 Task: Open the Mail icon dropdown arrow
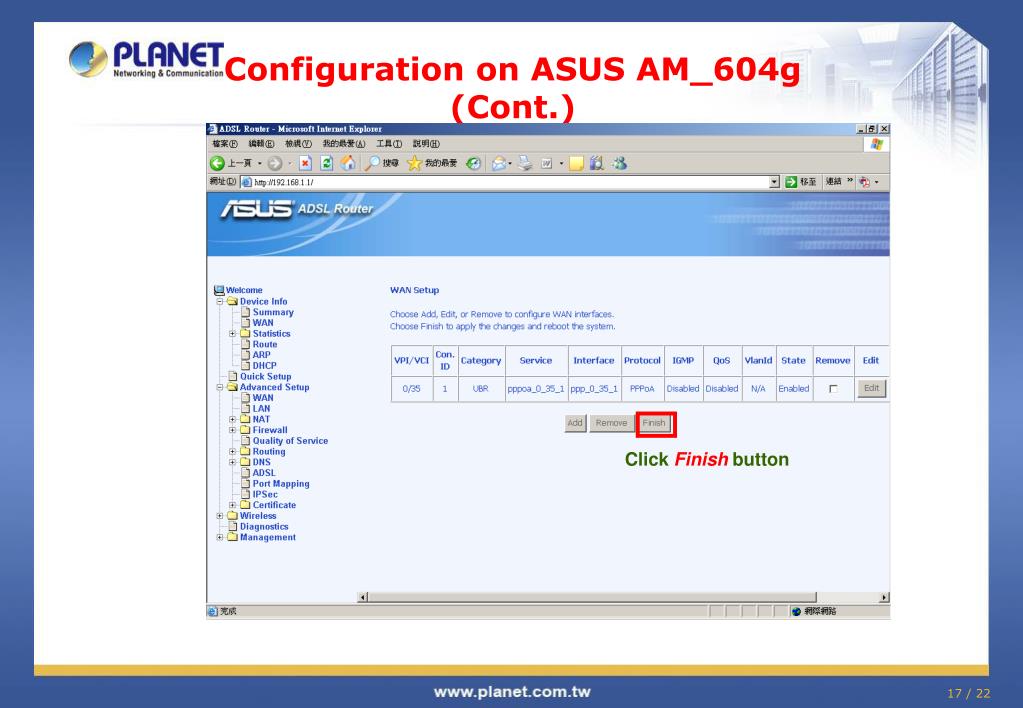coord(510,163)
